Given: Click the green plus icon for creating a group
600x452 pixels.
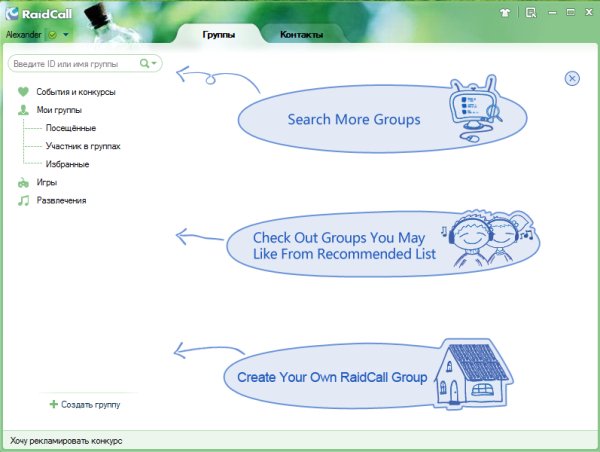Looking at the screenshot, I should coord(54,404).
